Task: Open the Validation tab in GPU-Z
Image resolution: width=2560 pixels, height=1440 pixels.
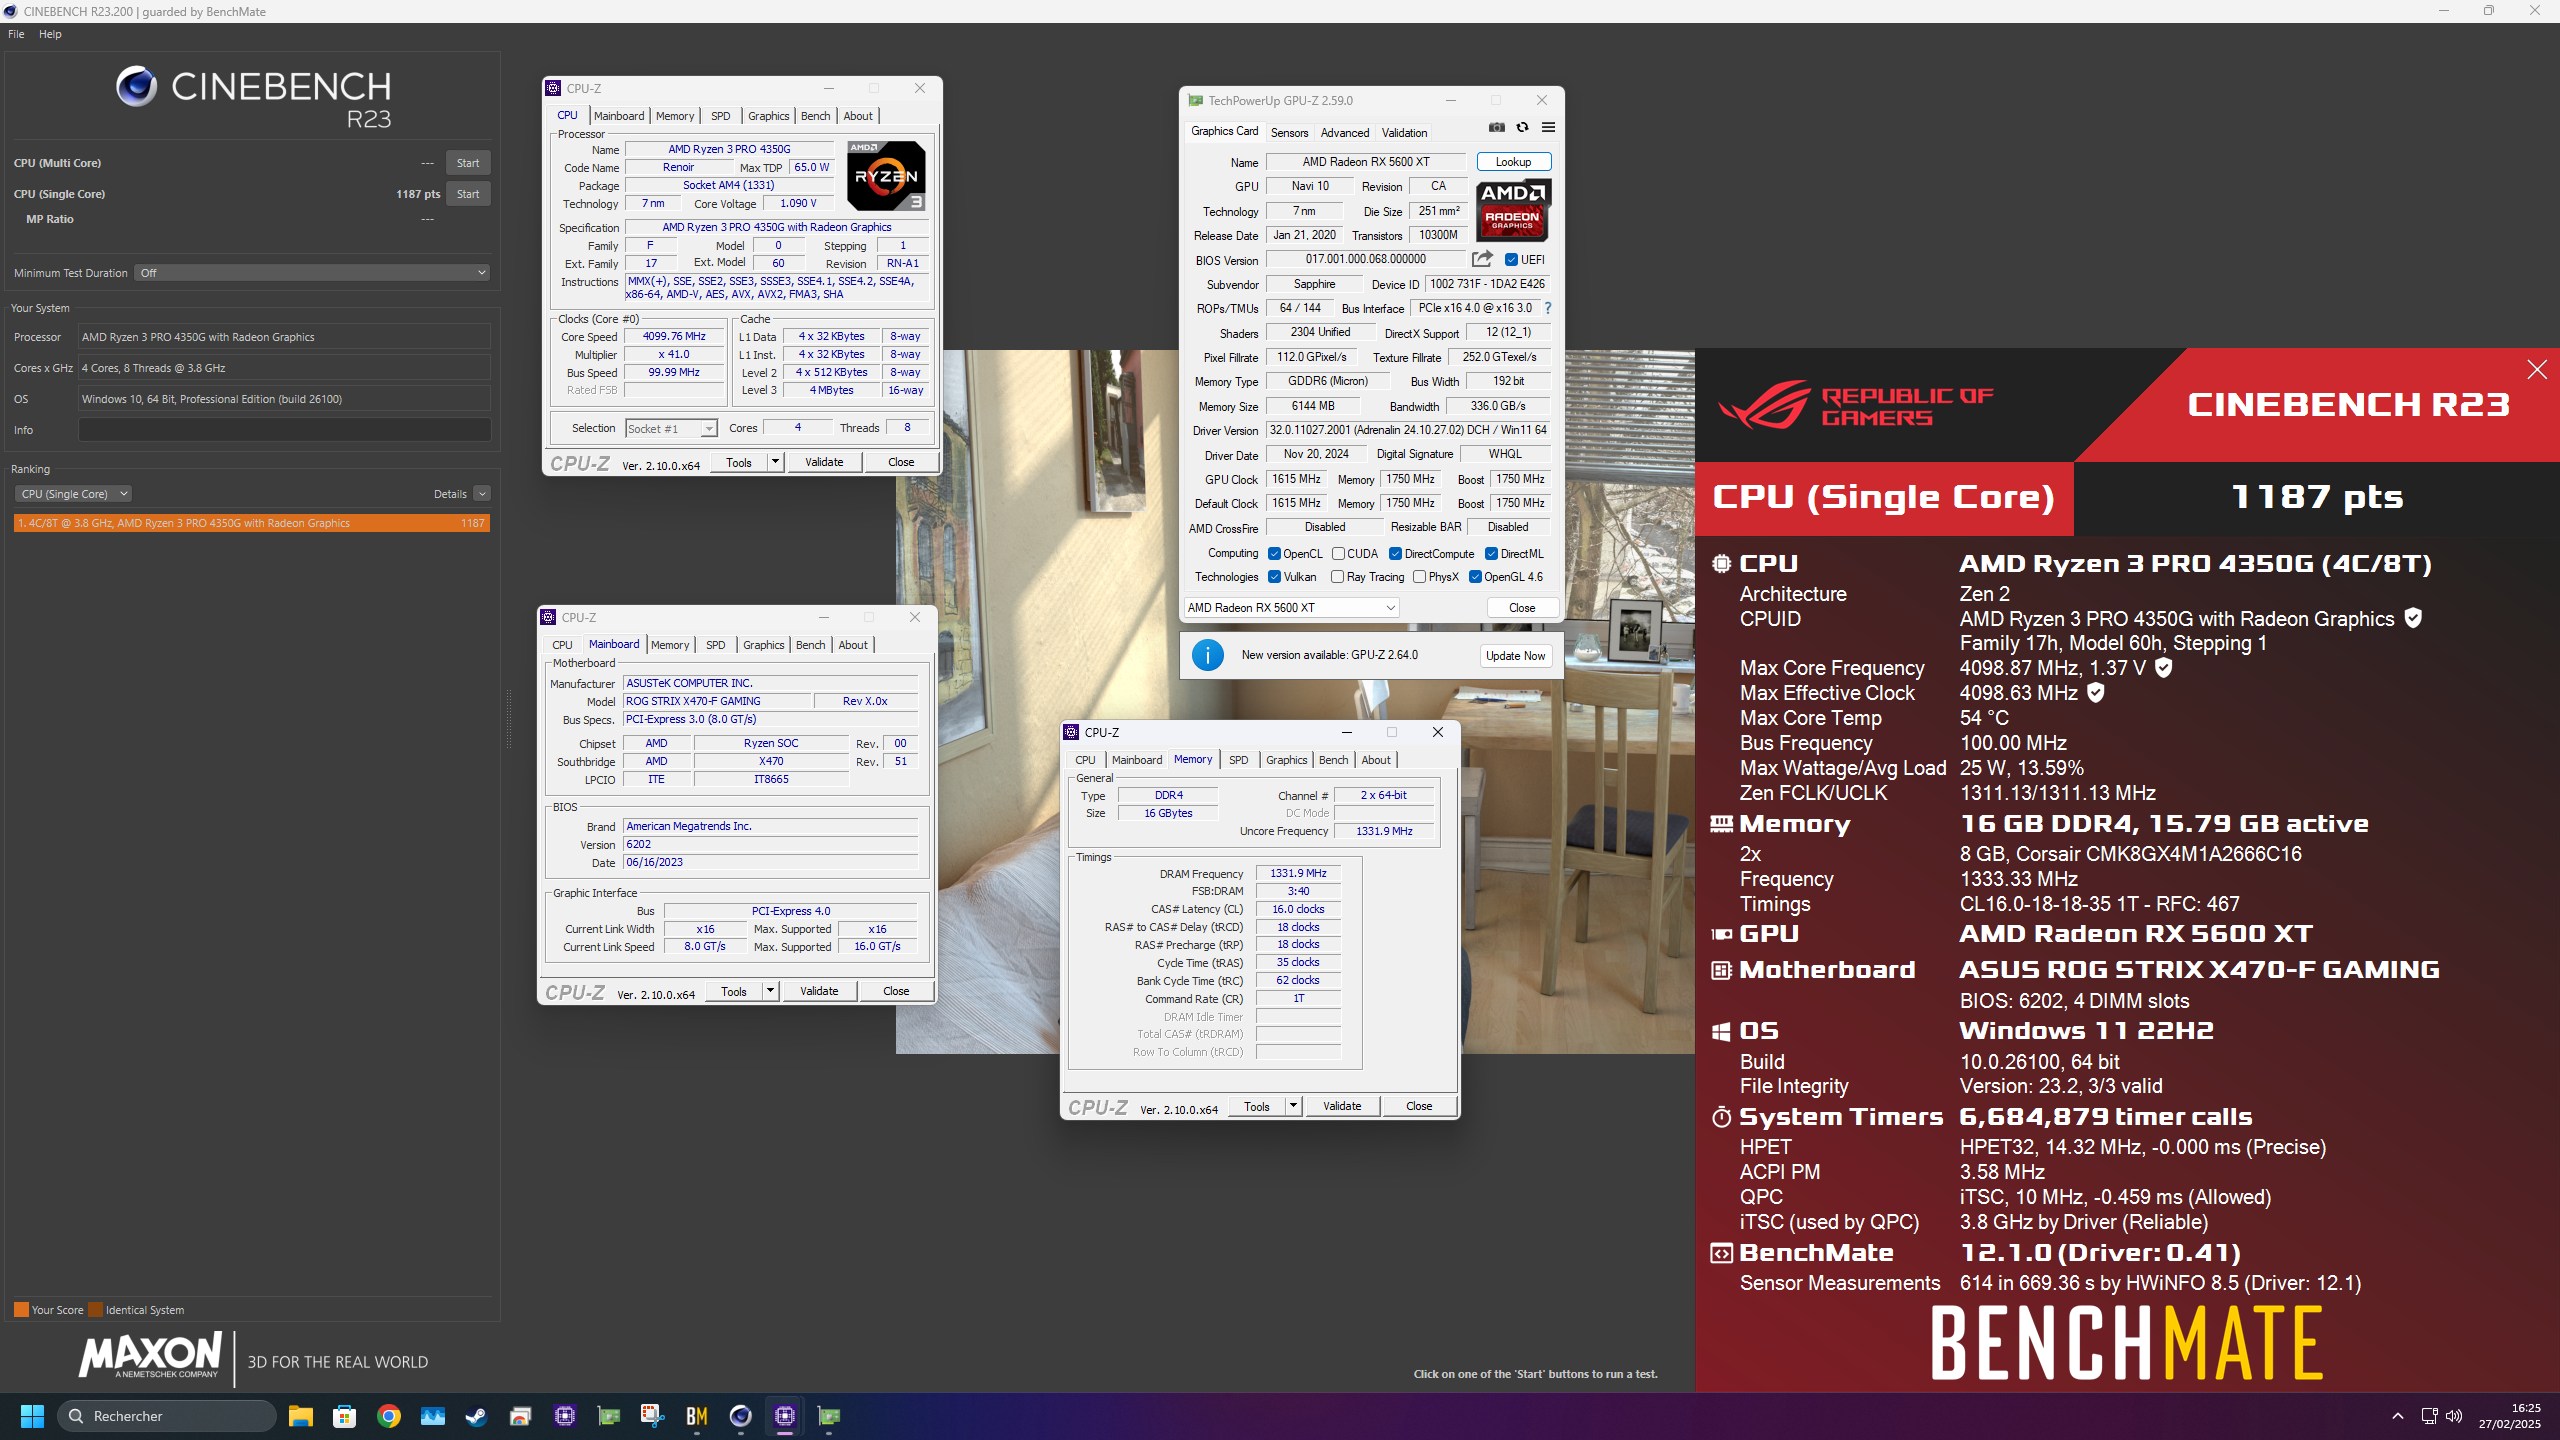Action: tap(1404, 133)
